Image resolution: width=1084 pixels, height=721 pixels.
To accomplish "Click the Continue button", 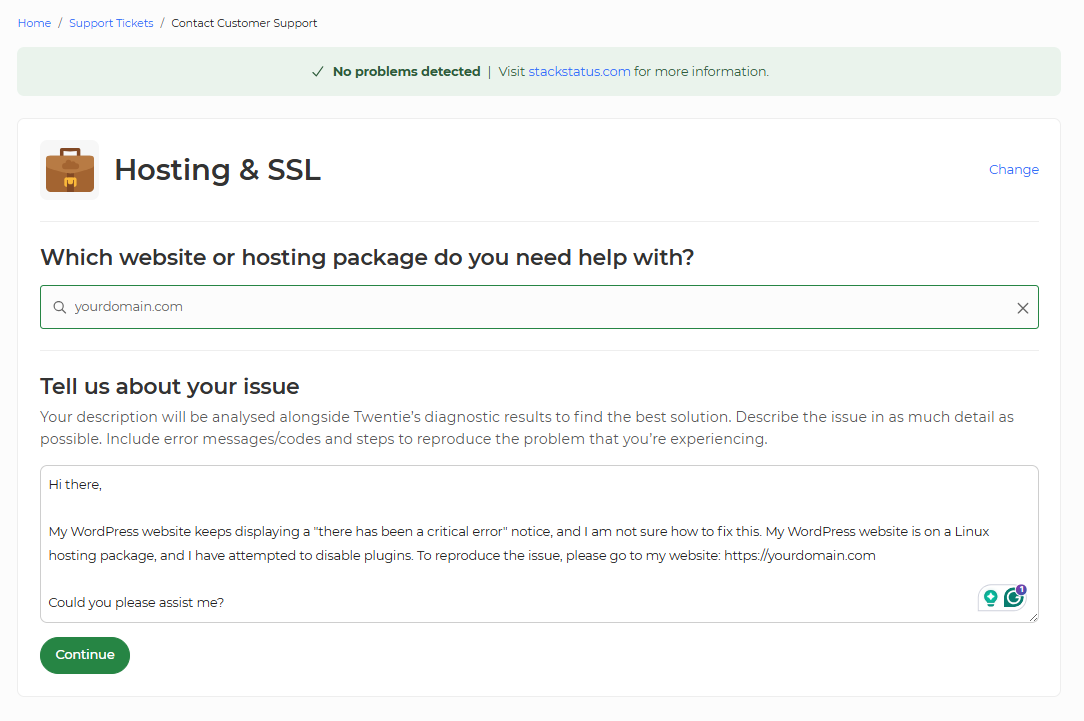I will tap(85, 655).
